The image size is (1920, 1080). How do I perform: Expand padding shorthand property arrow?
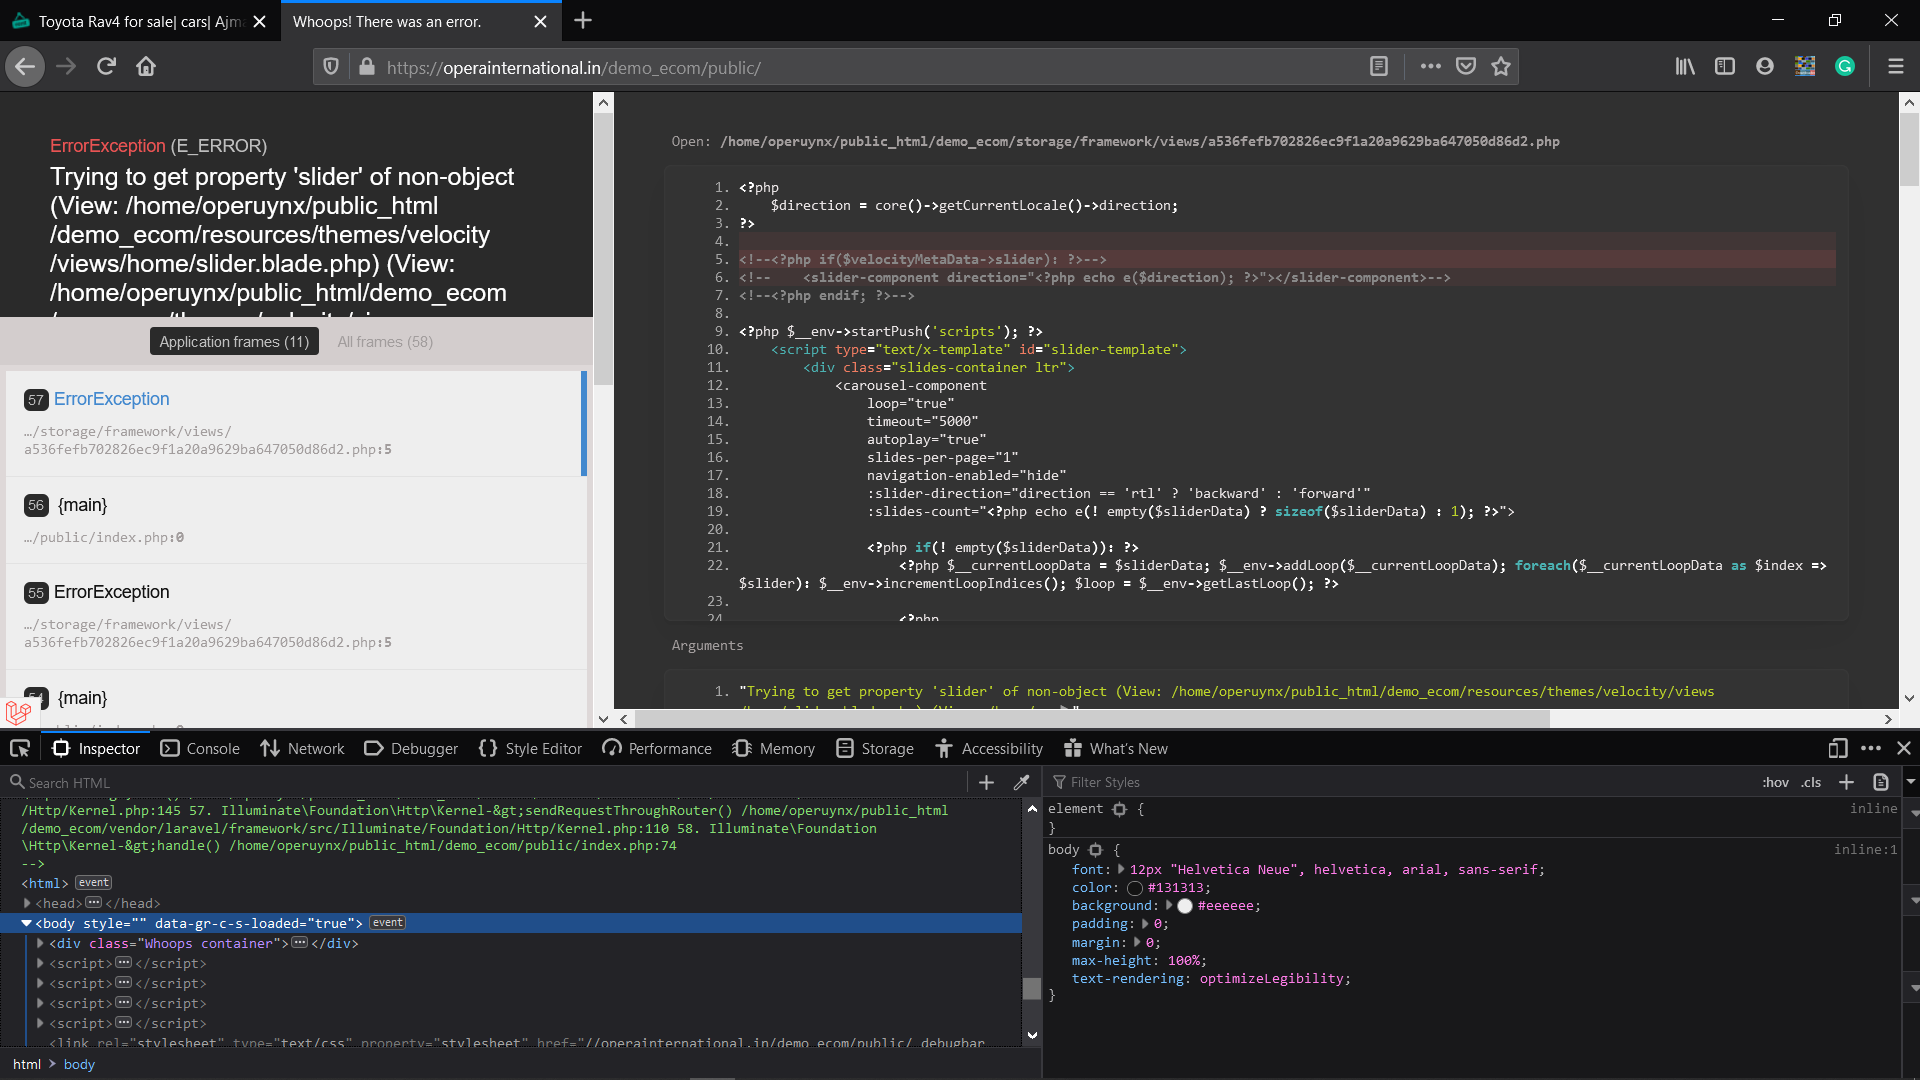(x=1145, y=924)
